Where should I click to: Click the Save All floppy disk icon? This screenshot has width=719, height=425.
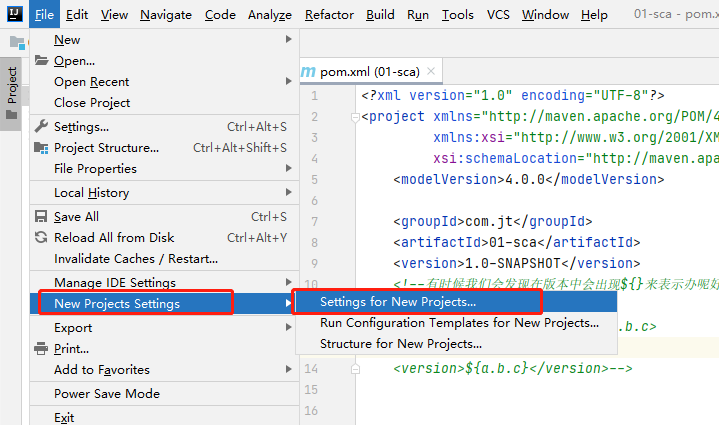point(41,216)
